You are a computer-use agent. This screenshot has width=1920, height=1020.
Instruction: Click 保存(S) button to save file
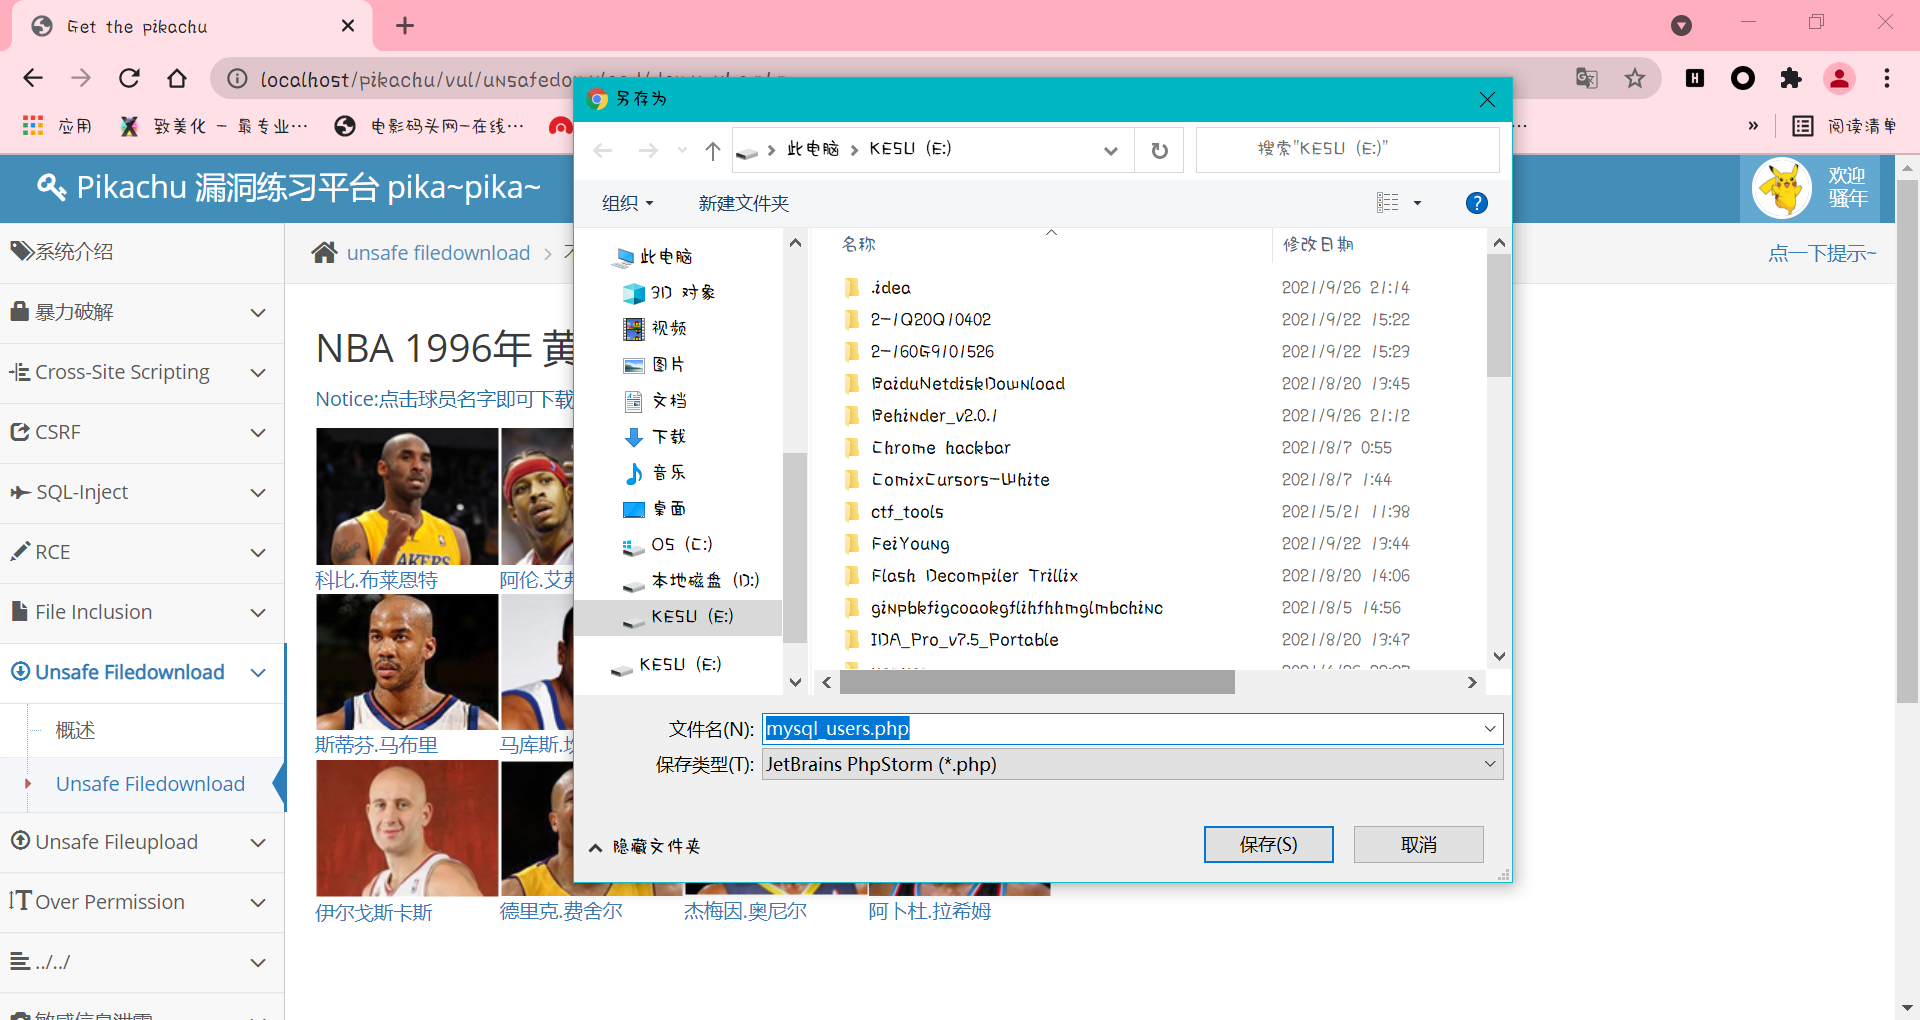pyautogui.click(x=1268, y=844)
